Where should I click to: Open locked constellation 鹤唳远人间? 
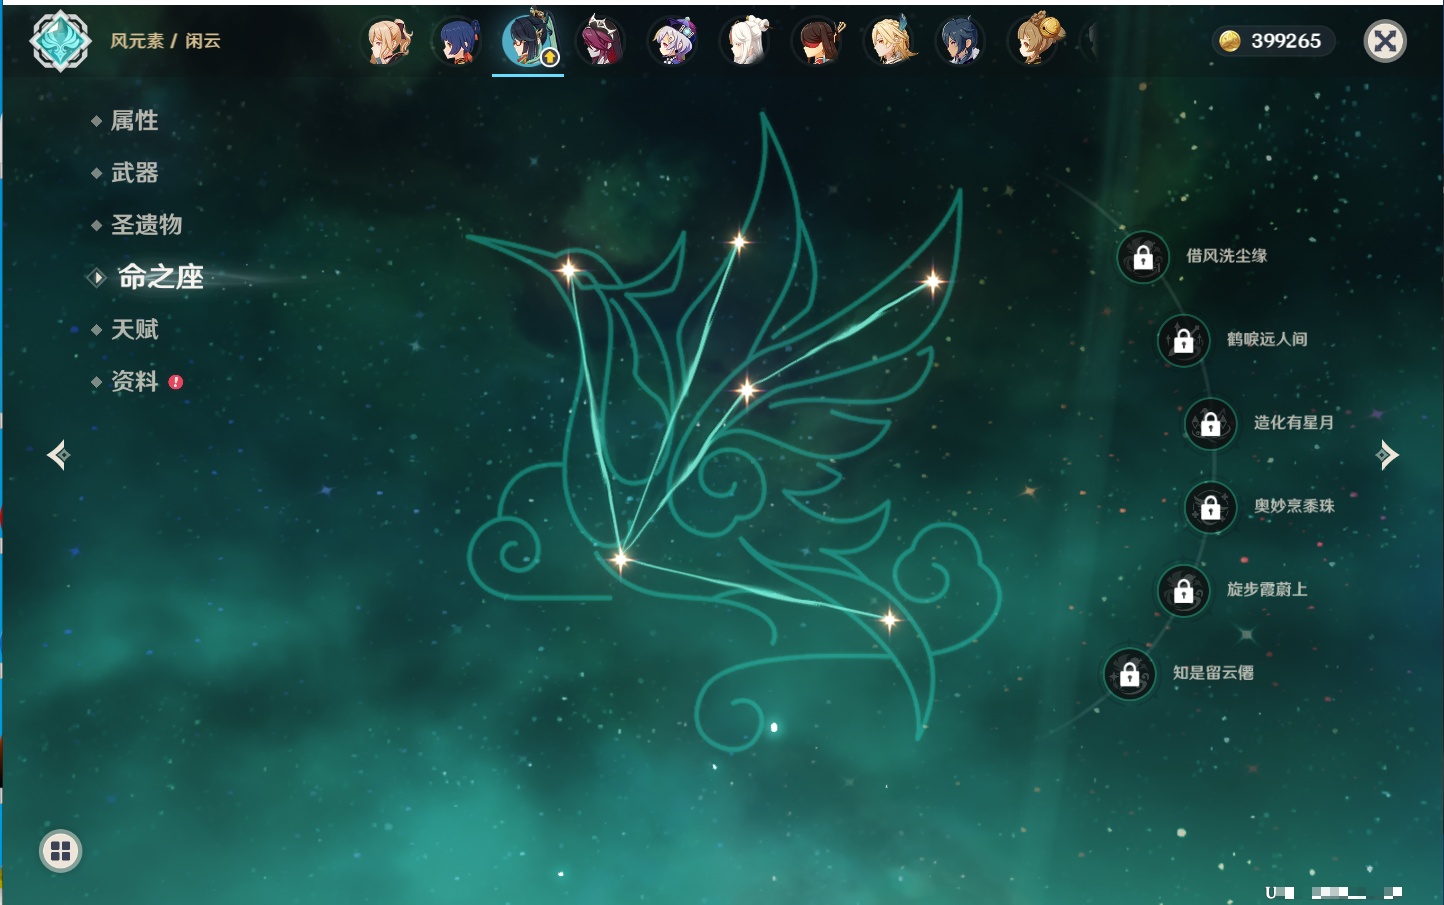[1183, 340]
